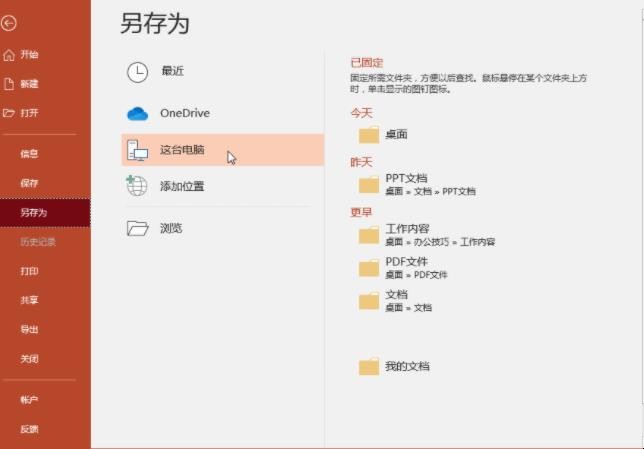Open the 帐户 page

click(29, 400)
